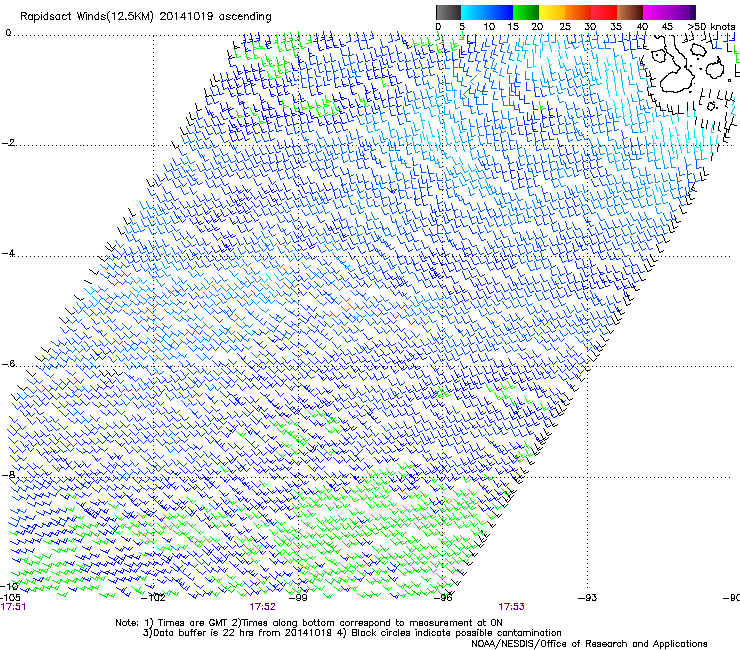Click the '35' legend scale value
The height and width of the screenshot is (650, 740).
(x=616, y=27)
